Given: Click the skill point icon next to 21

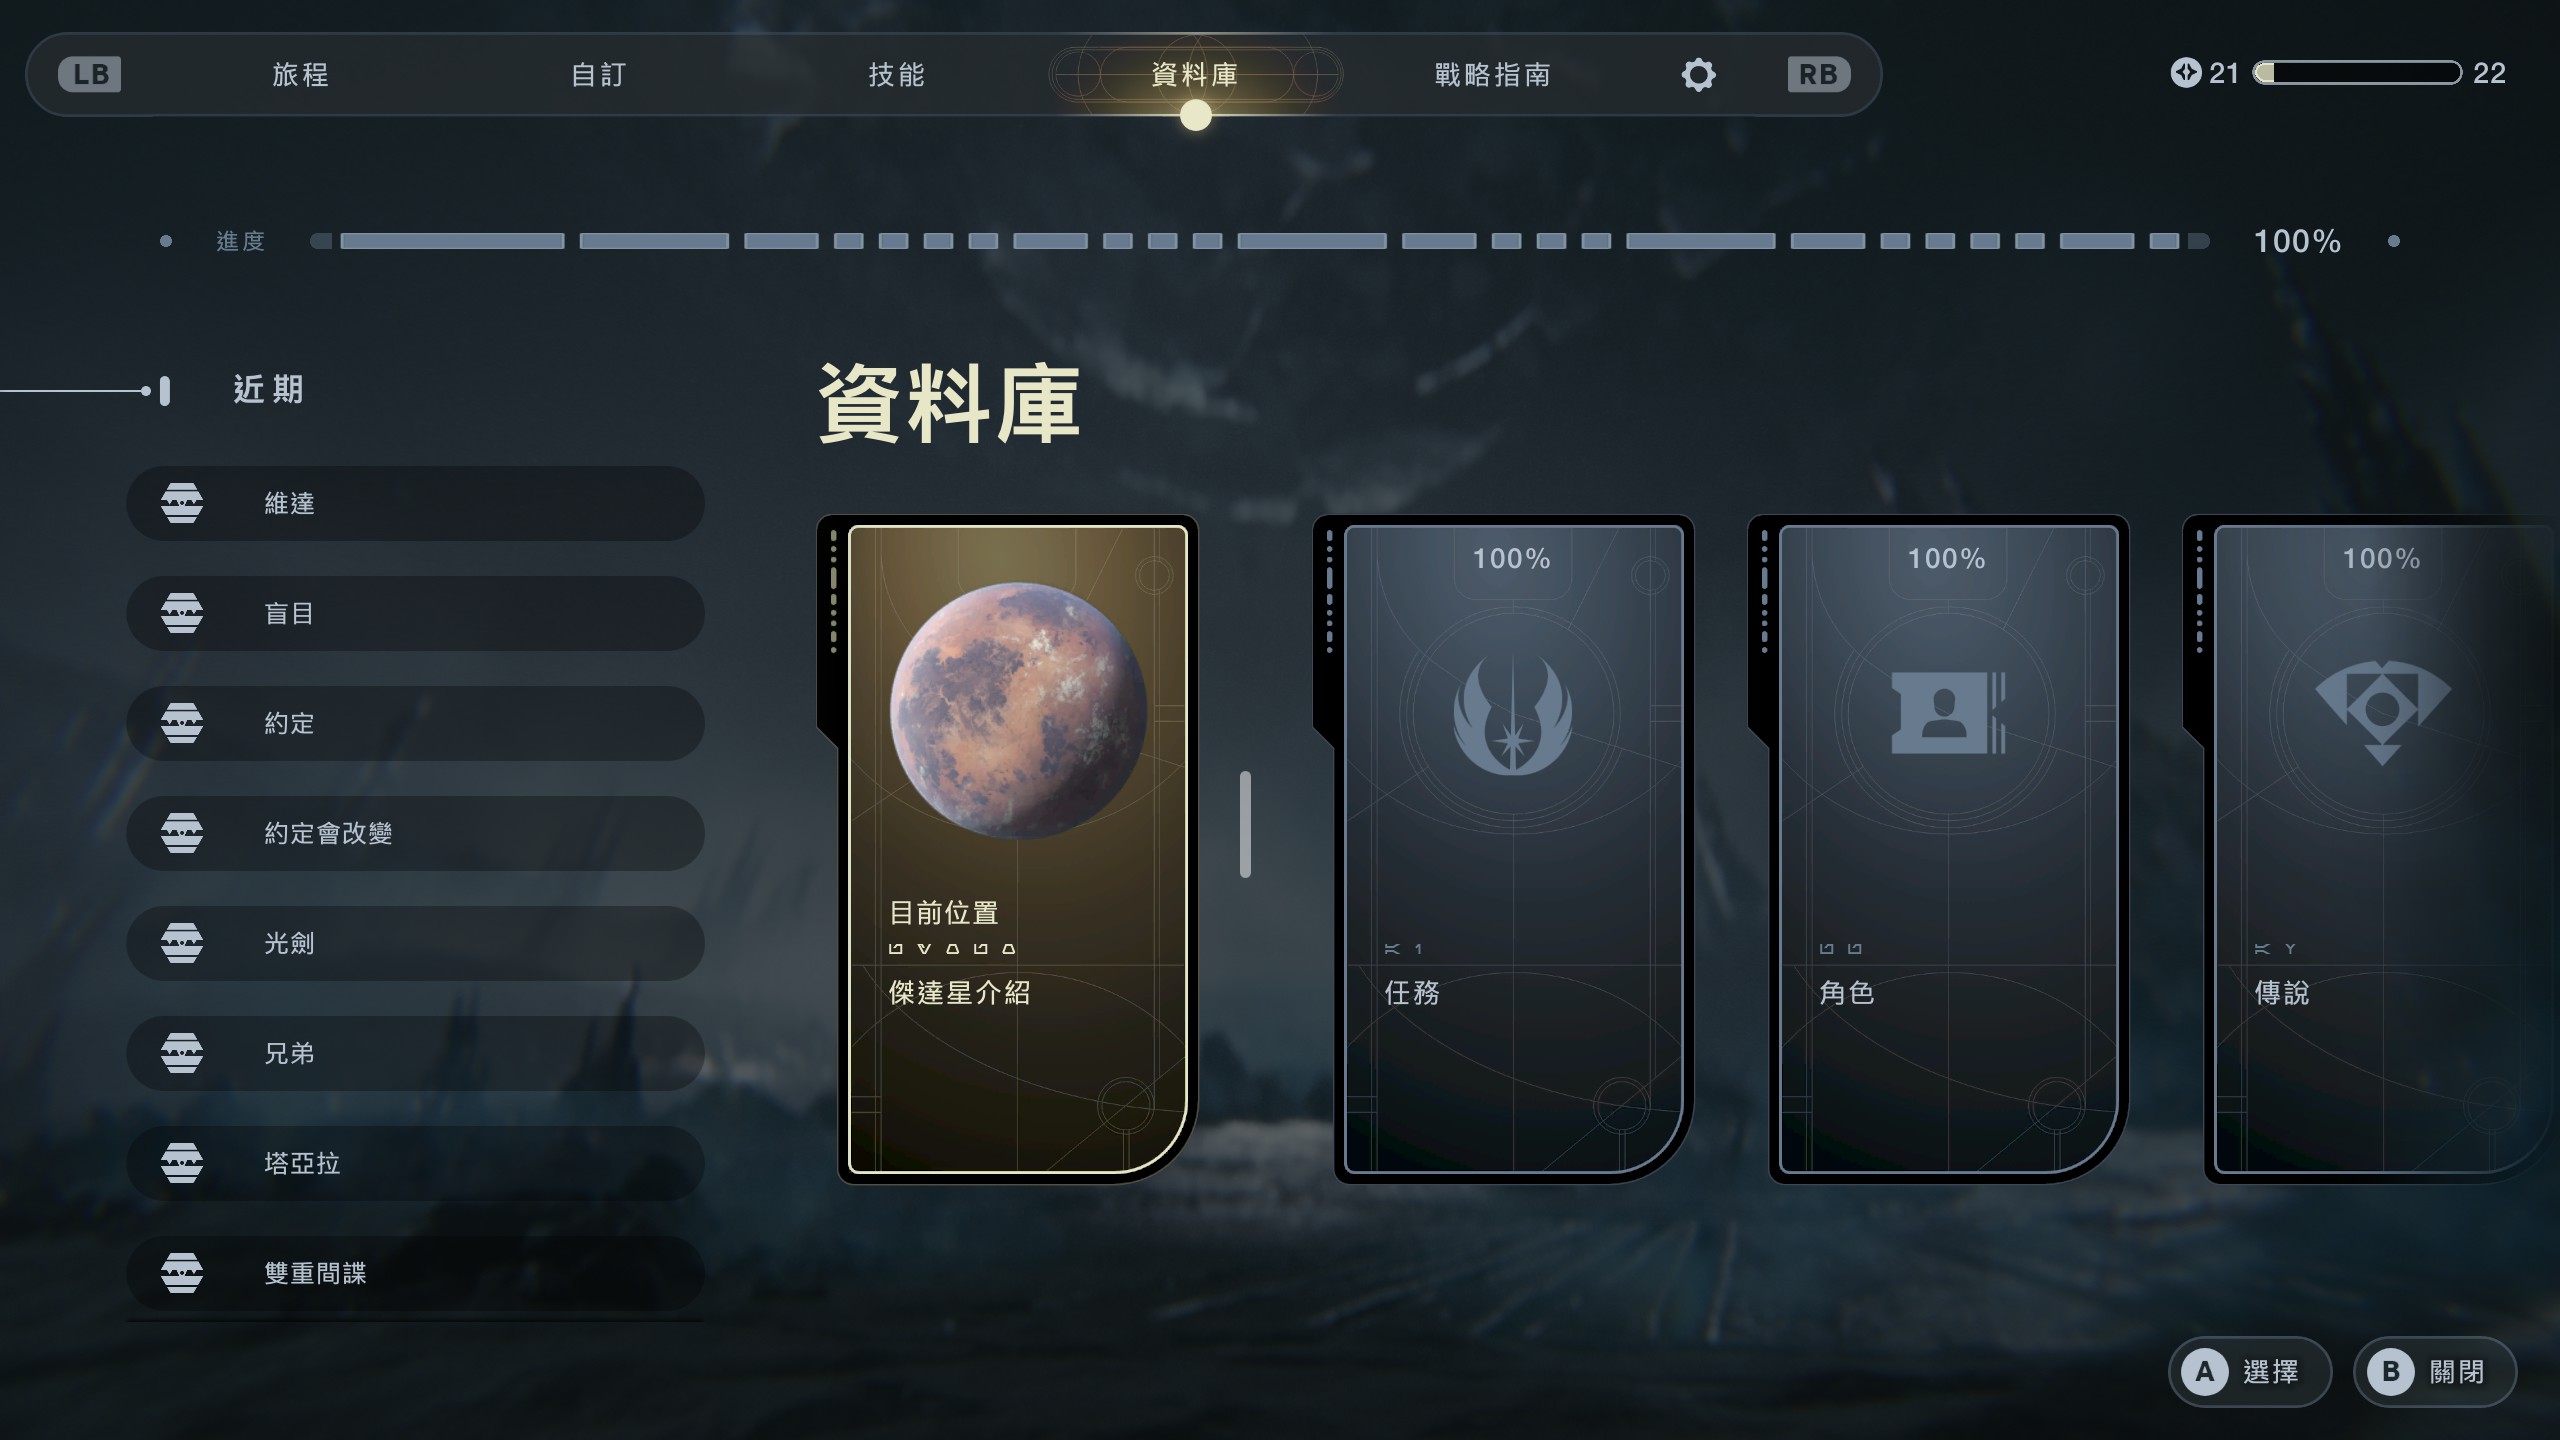Looking at the screenshot, I should (2186, 73).
